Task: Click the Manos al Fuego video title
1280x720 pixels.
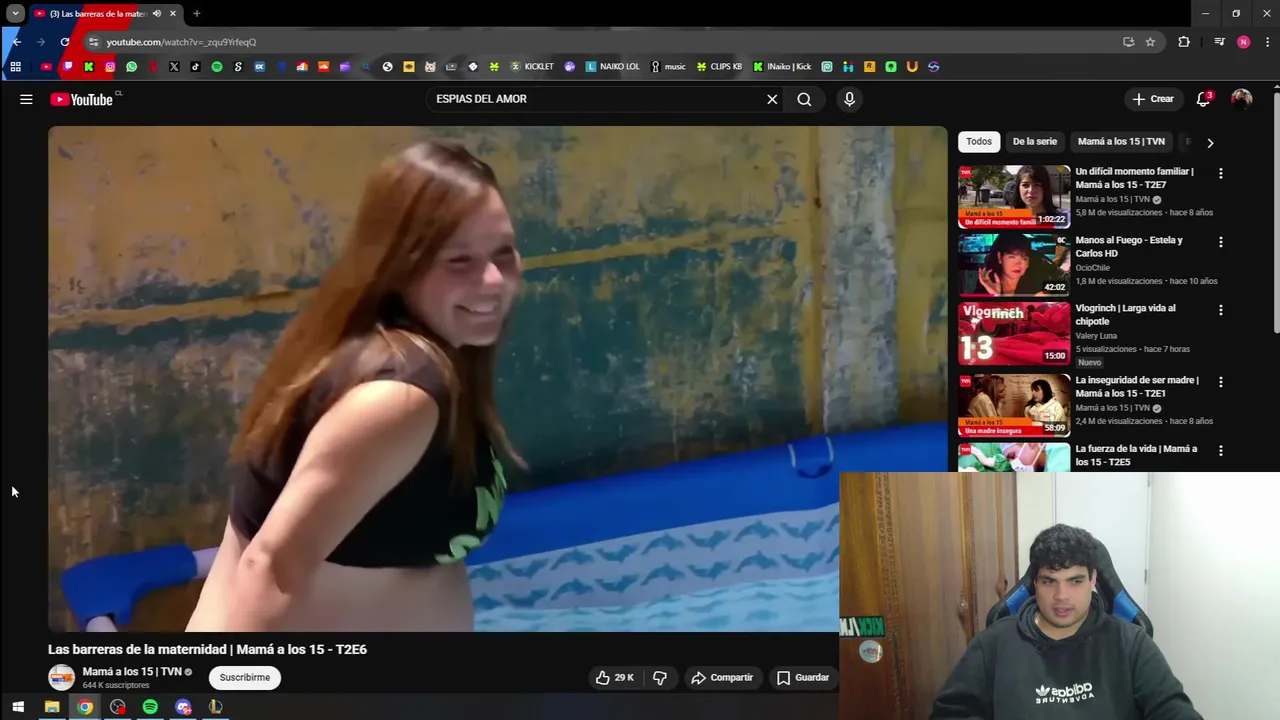Action: click(1129, 246)
